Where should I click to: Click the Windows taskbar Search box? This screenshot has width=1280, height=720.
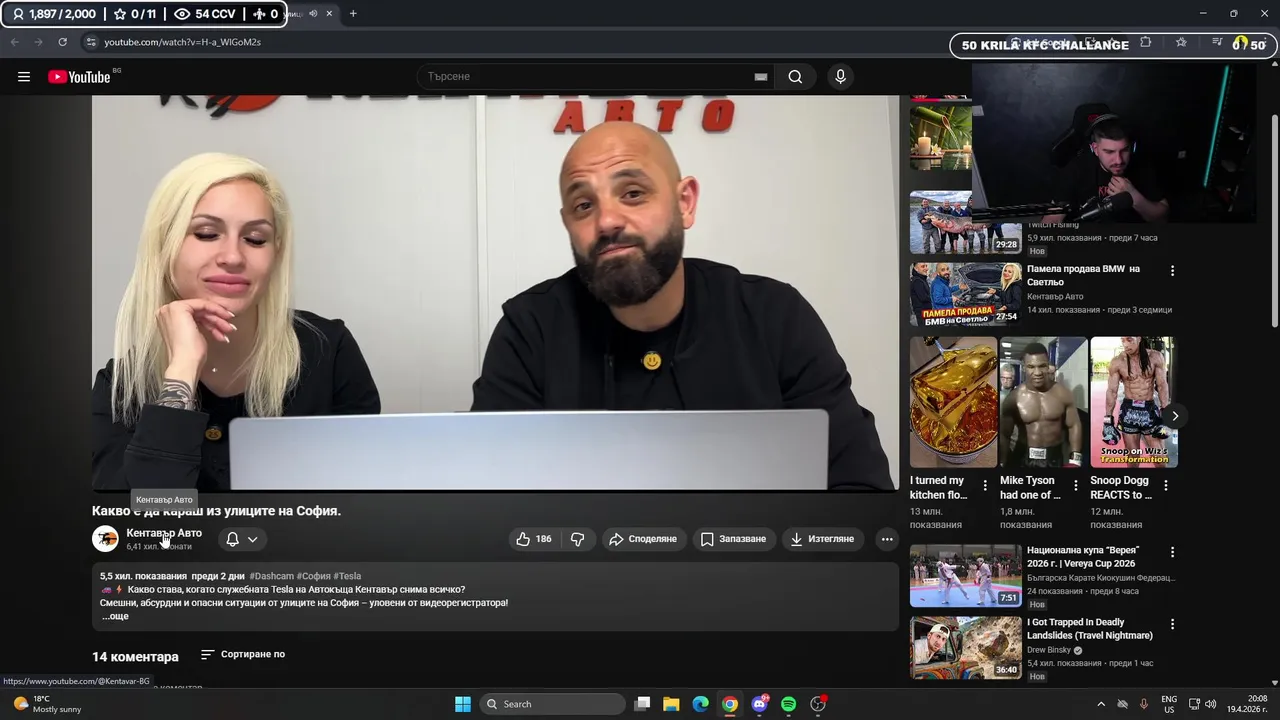click(x=552, y=704)
